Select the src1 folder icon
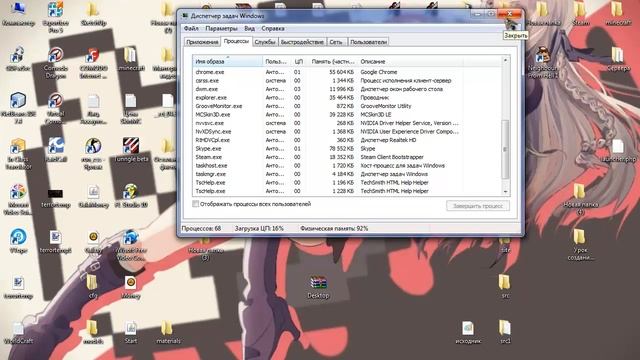The height and width of the screenshot is (360, 640). point(505,331)
